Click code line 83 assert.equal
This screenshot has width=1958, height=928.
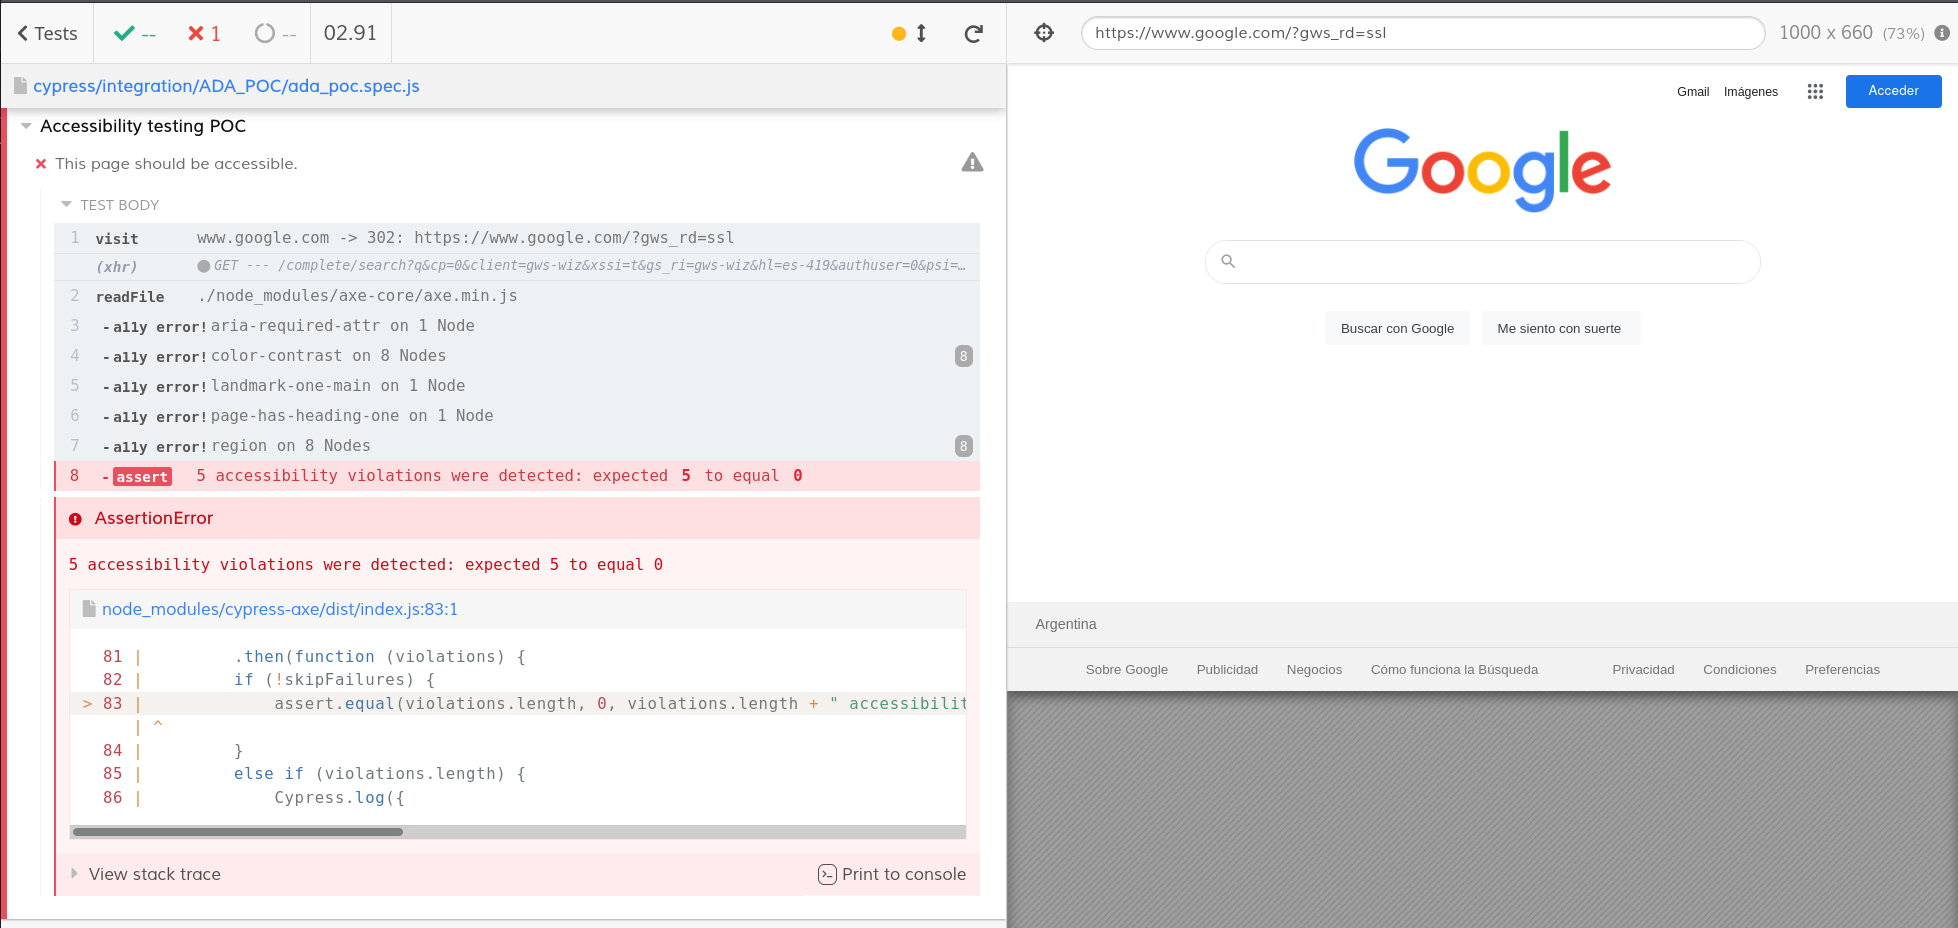[x=519, y=704]
